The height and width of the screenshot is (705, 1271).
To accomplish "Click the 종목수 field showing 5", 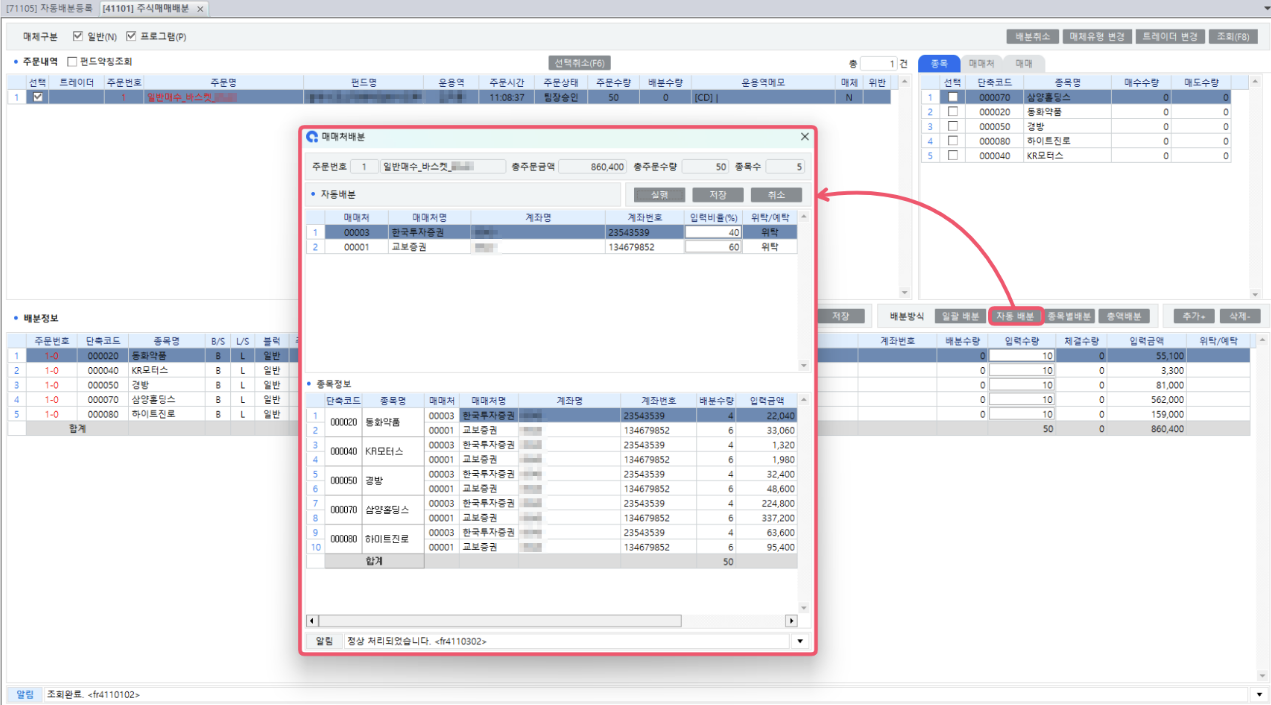I will click(x=783, y=166).
